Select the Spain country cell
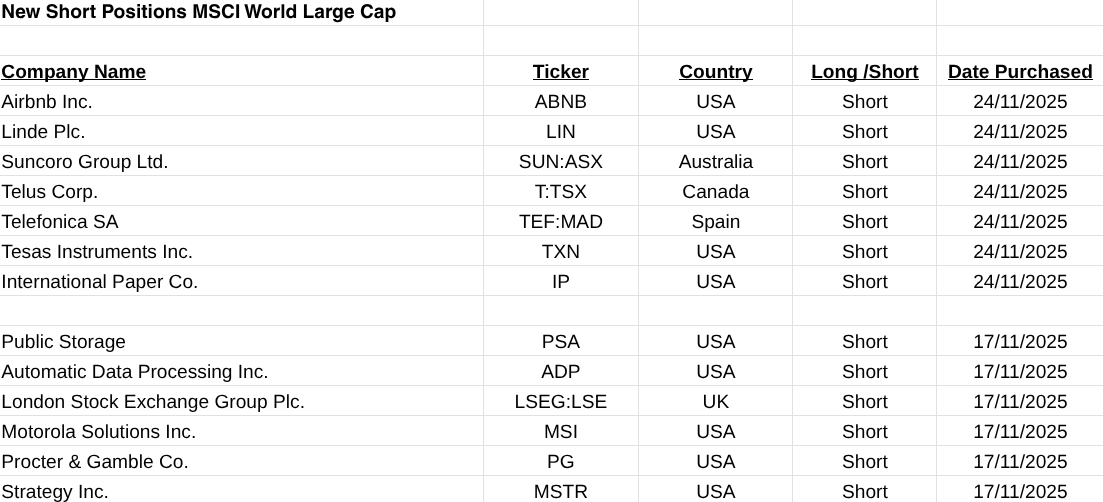Screen dimensions: 1103x502 [715, 222]
